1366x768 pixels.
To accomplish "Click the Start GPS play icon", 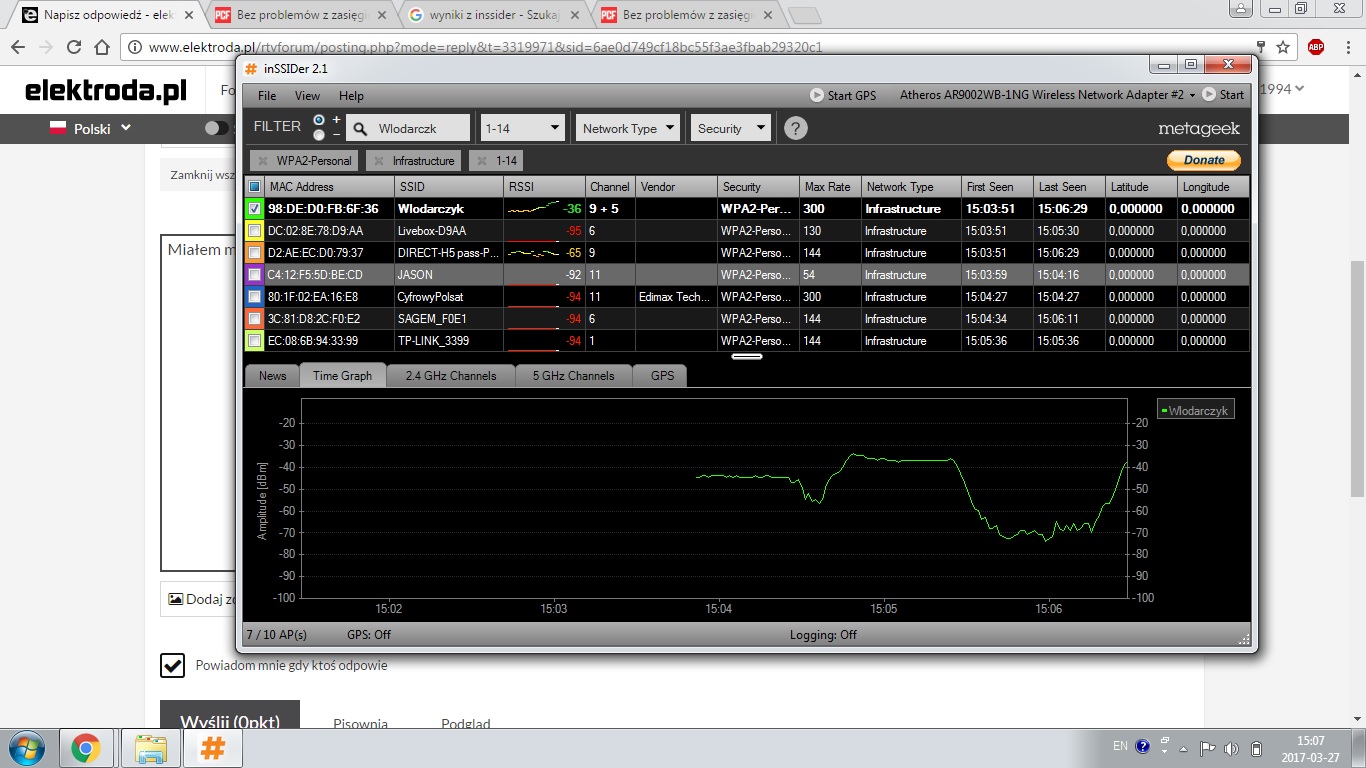I will pyautogui.click(x=817, y=95).
